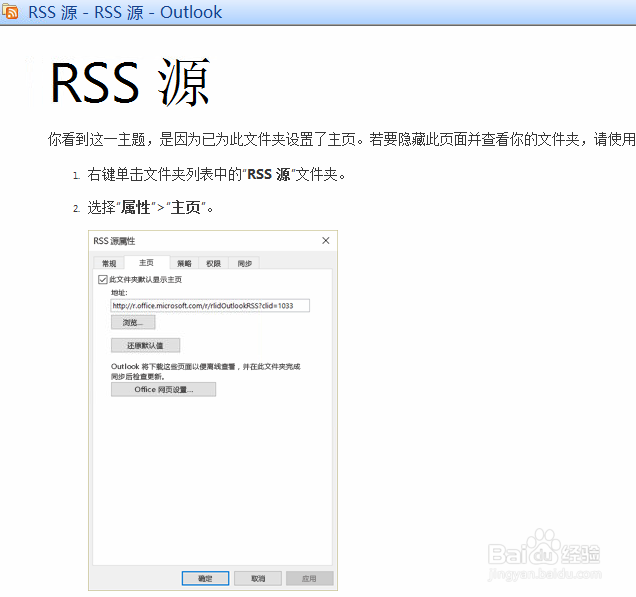The image size is (636, 597).
Task: Click step 1 text "右键单击文件夹列表中的"
Action: click(165, 174)
